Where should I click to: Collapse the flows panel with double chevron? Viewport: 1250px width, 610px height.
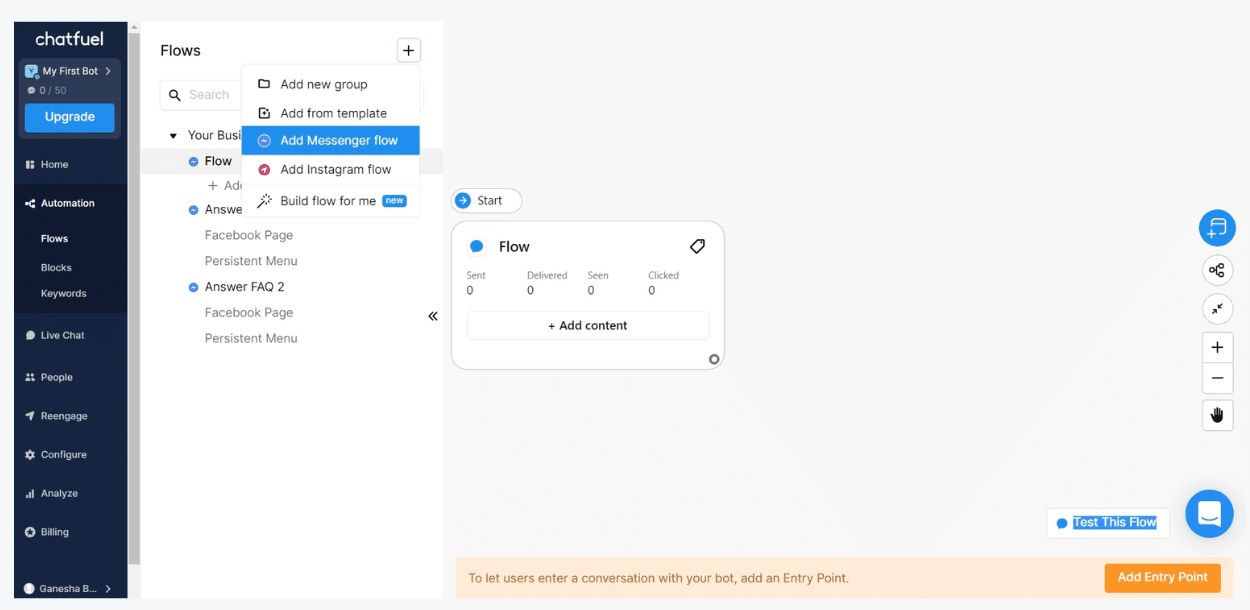433,316
